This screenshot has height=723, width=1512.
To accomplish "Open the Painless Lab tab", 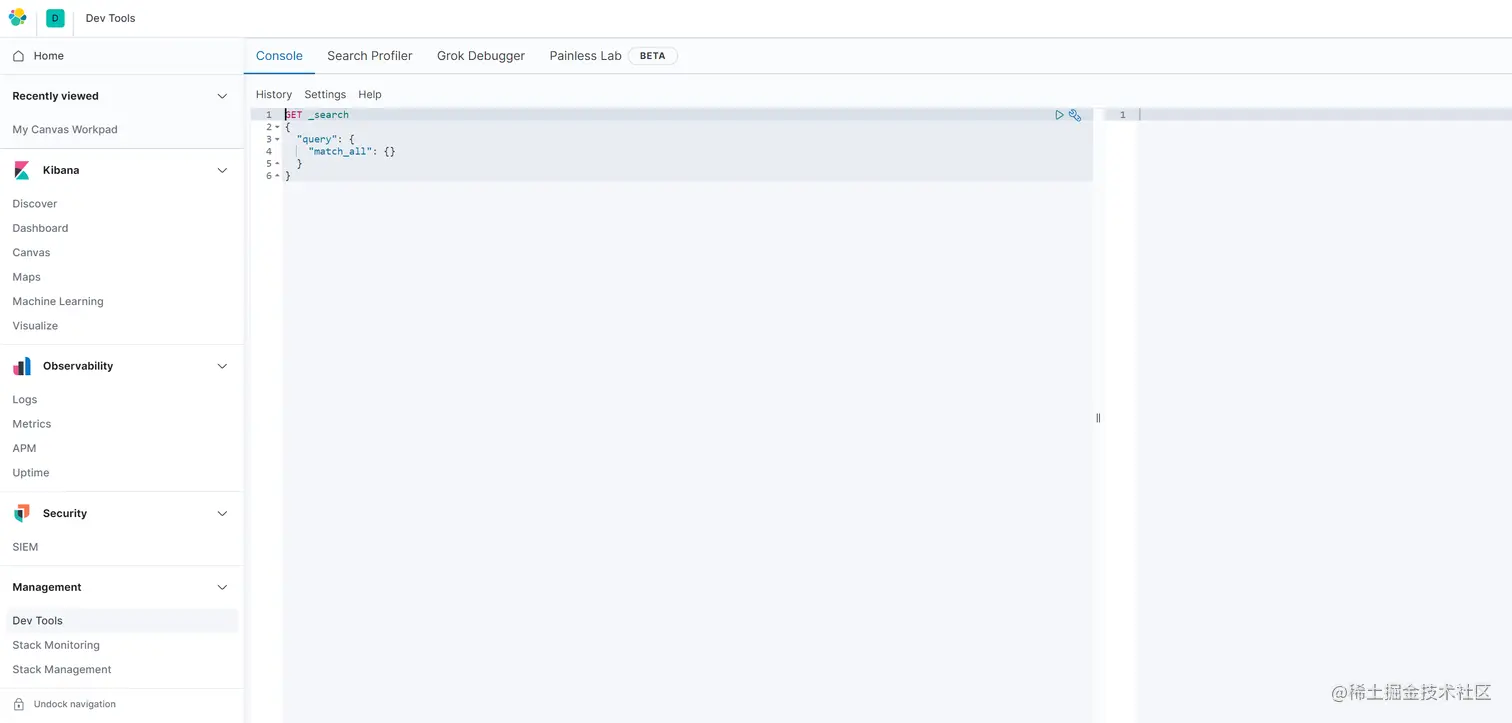I will (585, 56).
